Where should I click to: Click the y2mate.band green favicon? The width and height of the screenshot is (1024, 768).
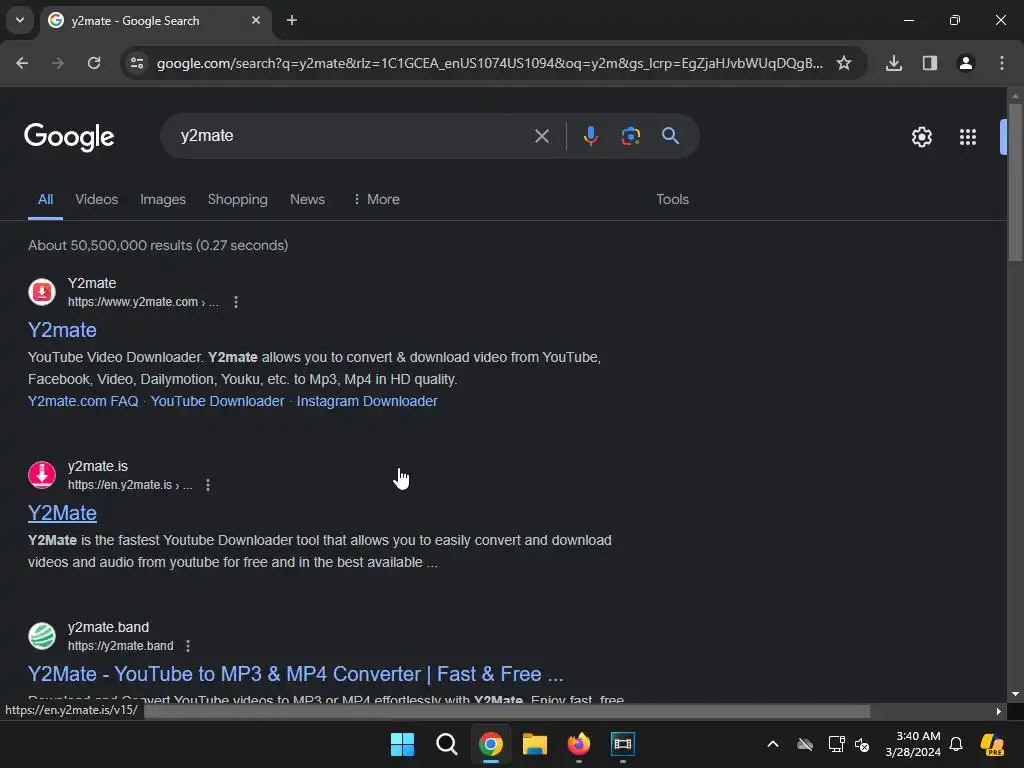[42, 636]
